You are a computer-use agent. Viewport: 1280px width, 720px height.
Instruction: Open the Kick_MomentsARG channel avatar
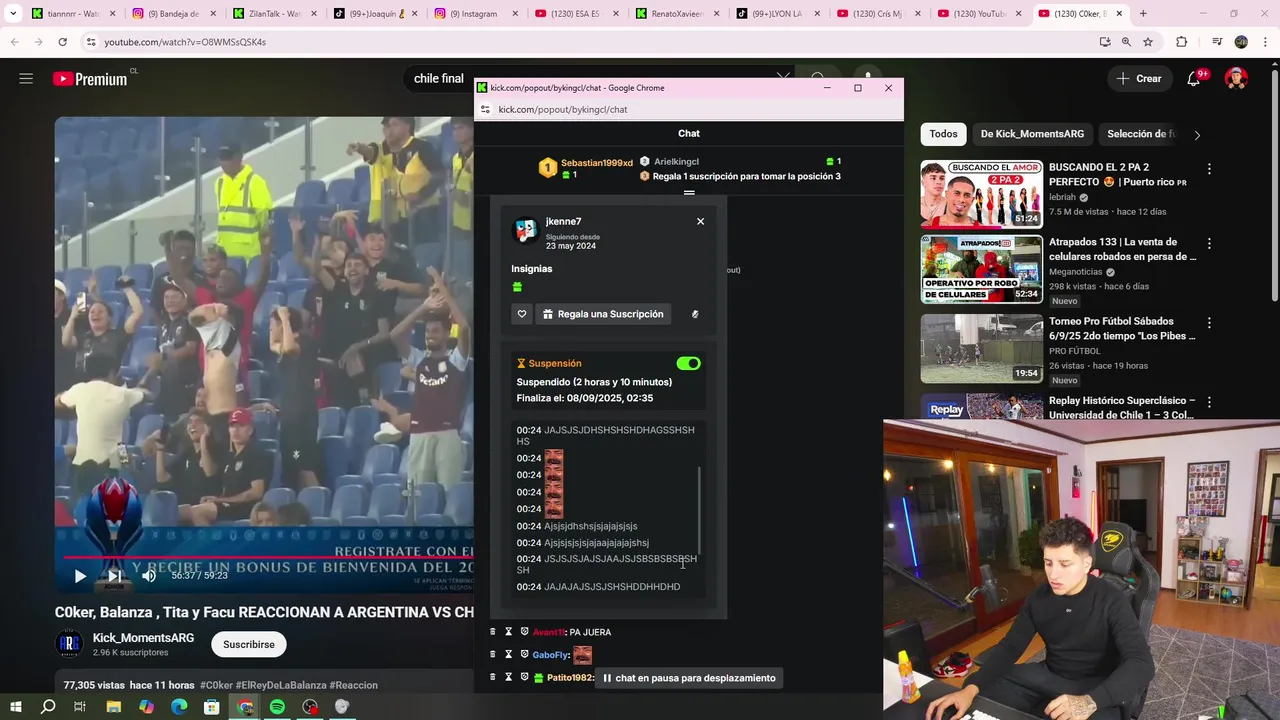pyautogui.click(x=70, y=645)
